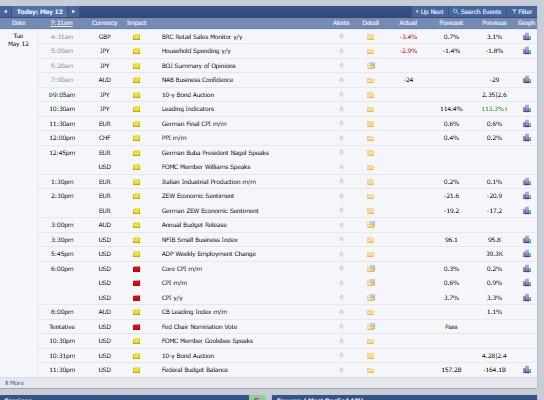Select the Leading Indicators event
Image resolution: width=544 pixels, height=400 pixels.
tap(188, 109)
